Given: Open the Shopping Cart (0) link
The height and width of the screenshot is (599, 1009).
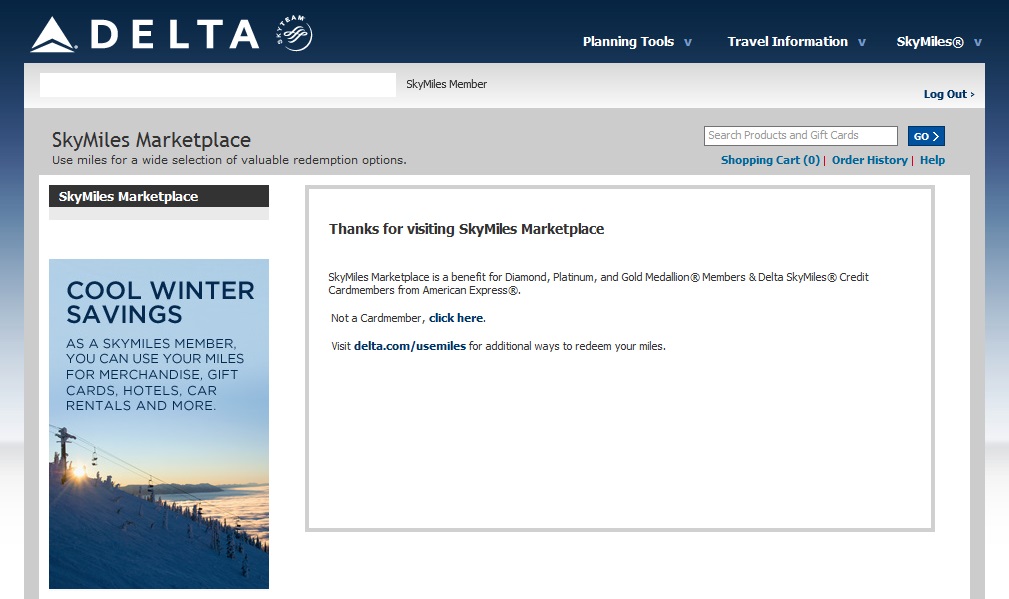Looking at the screenshot, I should (x=770, y=160).
